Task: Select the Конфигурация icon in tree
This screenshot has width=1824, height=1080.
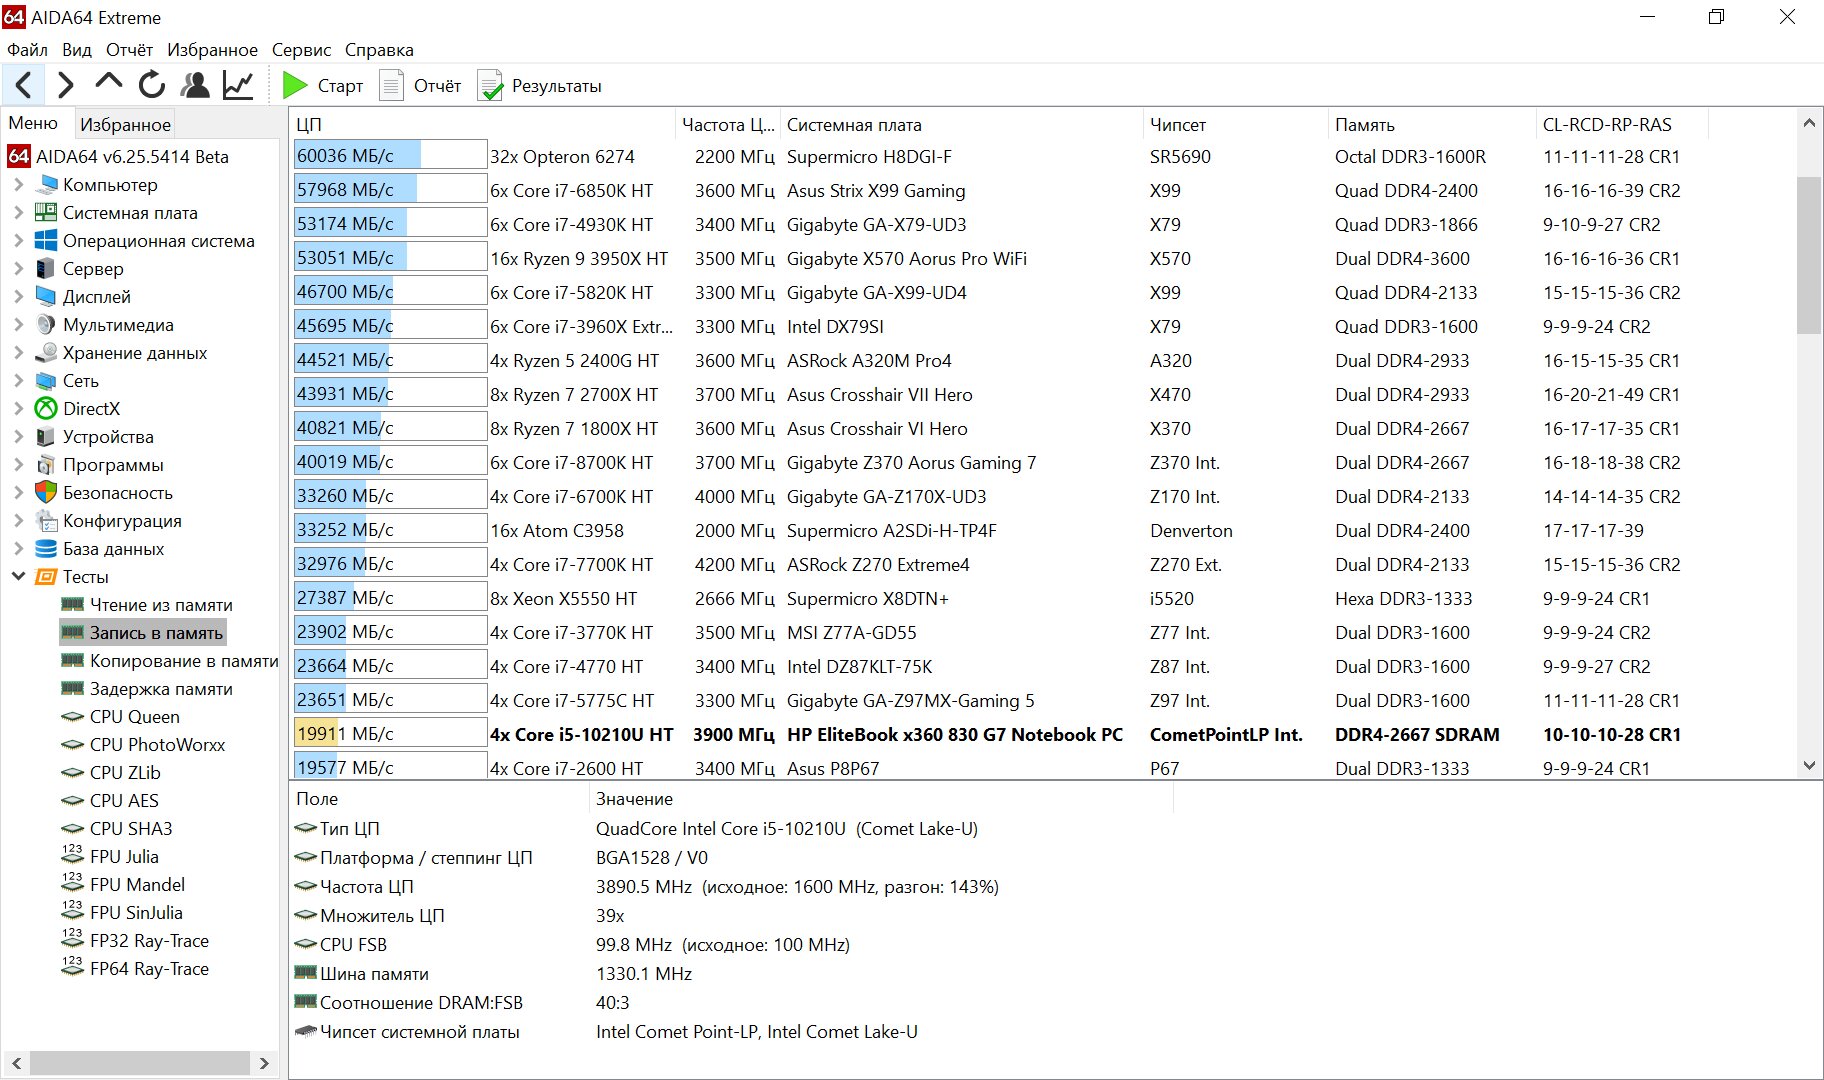Action: point(46,521)
